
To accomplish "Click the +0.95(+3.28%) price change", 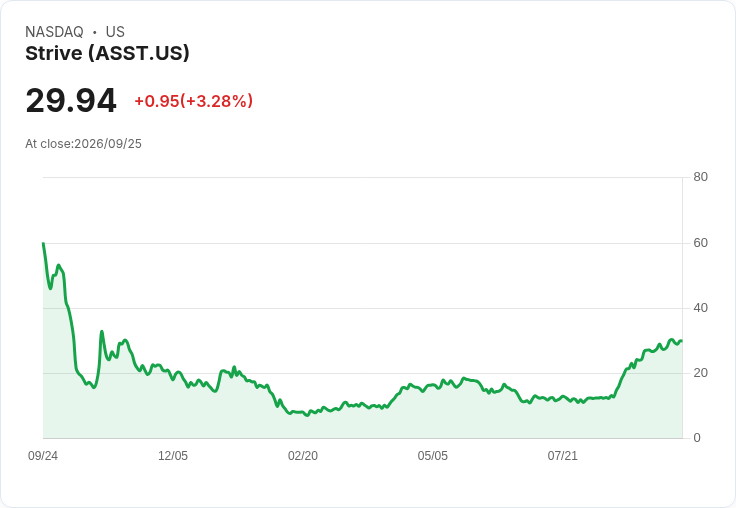I will pyautogui.click(x=193, y=101).
